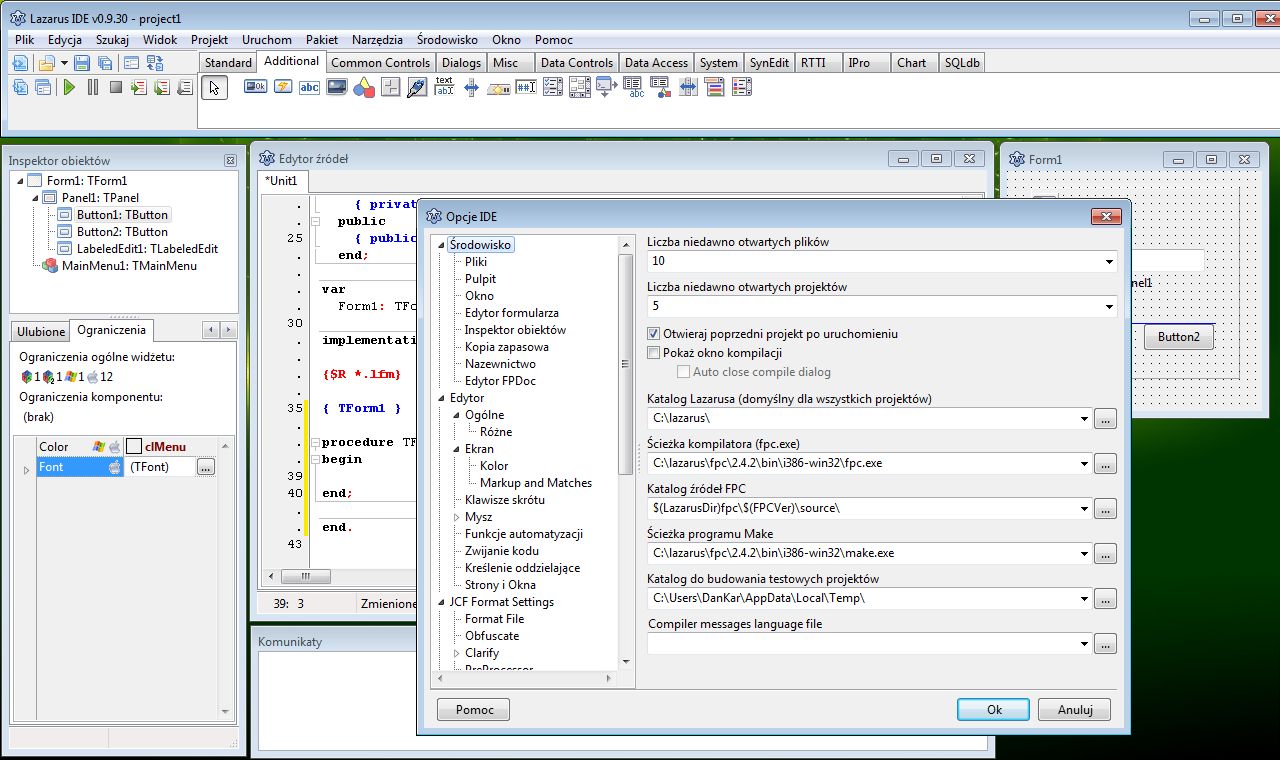Open the toolbar Open-file dropdown arrow

coord(64,63)
